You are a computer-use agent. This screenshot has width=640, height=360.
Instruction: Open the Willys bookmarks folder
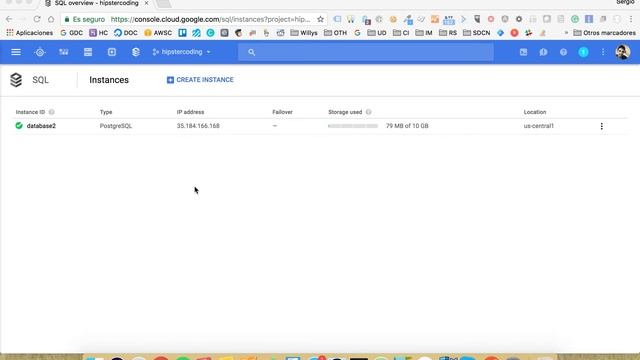(x=304, y=33)
